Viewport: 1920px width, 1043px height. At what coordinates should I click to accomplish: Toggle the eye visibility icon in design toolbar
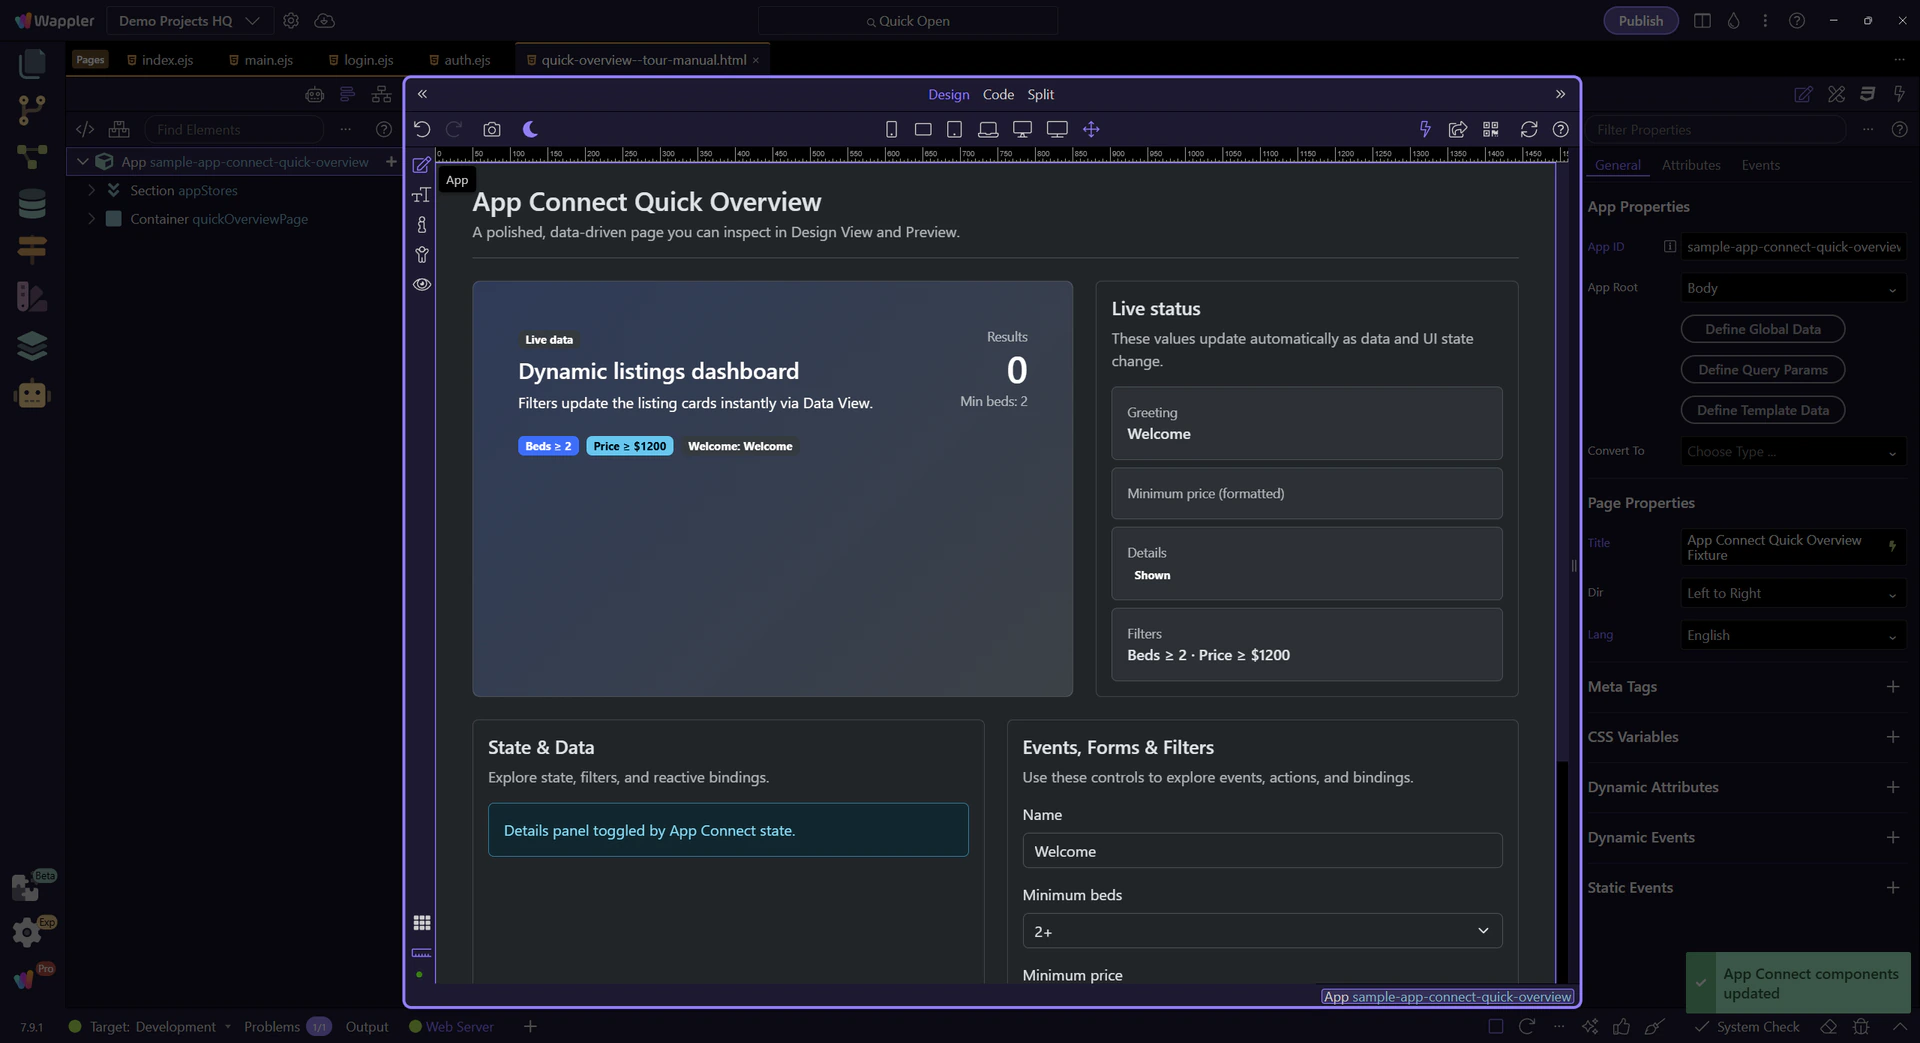tap(422, 284)
